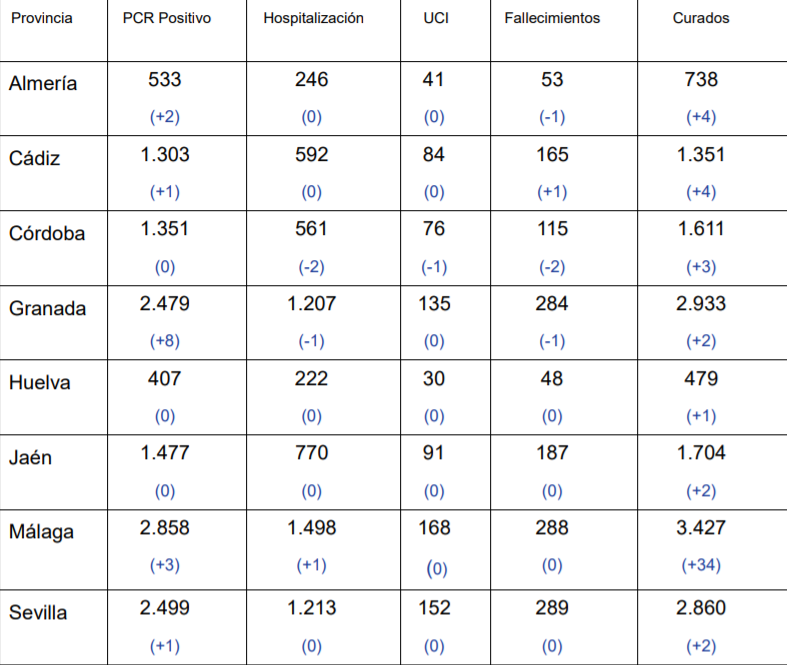Viewport: 787px width, 665px height.
Task: Click the Hospitalización column header
Action: click(x=313, y=19)
